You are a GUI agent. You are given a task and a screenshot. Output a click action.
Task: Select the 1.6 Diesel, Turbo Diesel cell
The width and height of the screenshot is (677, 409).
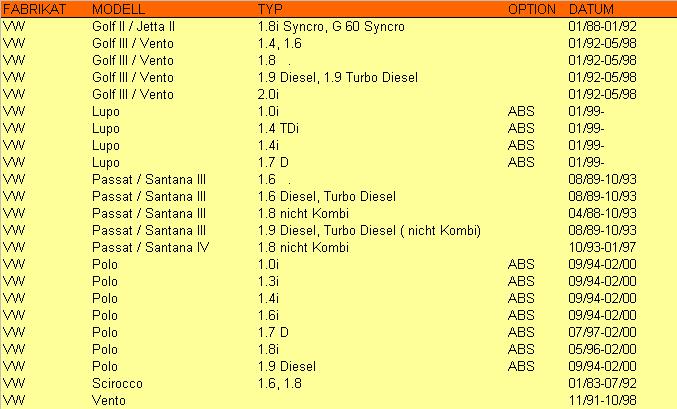tap(327, 197)
